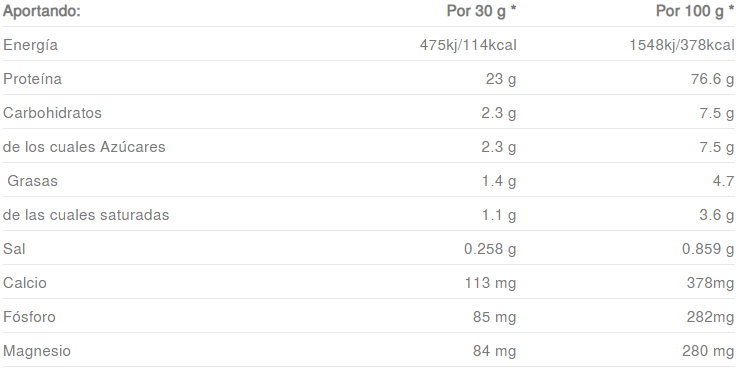Select the 'Calcio' row label

[x=25, y=283]
